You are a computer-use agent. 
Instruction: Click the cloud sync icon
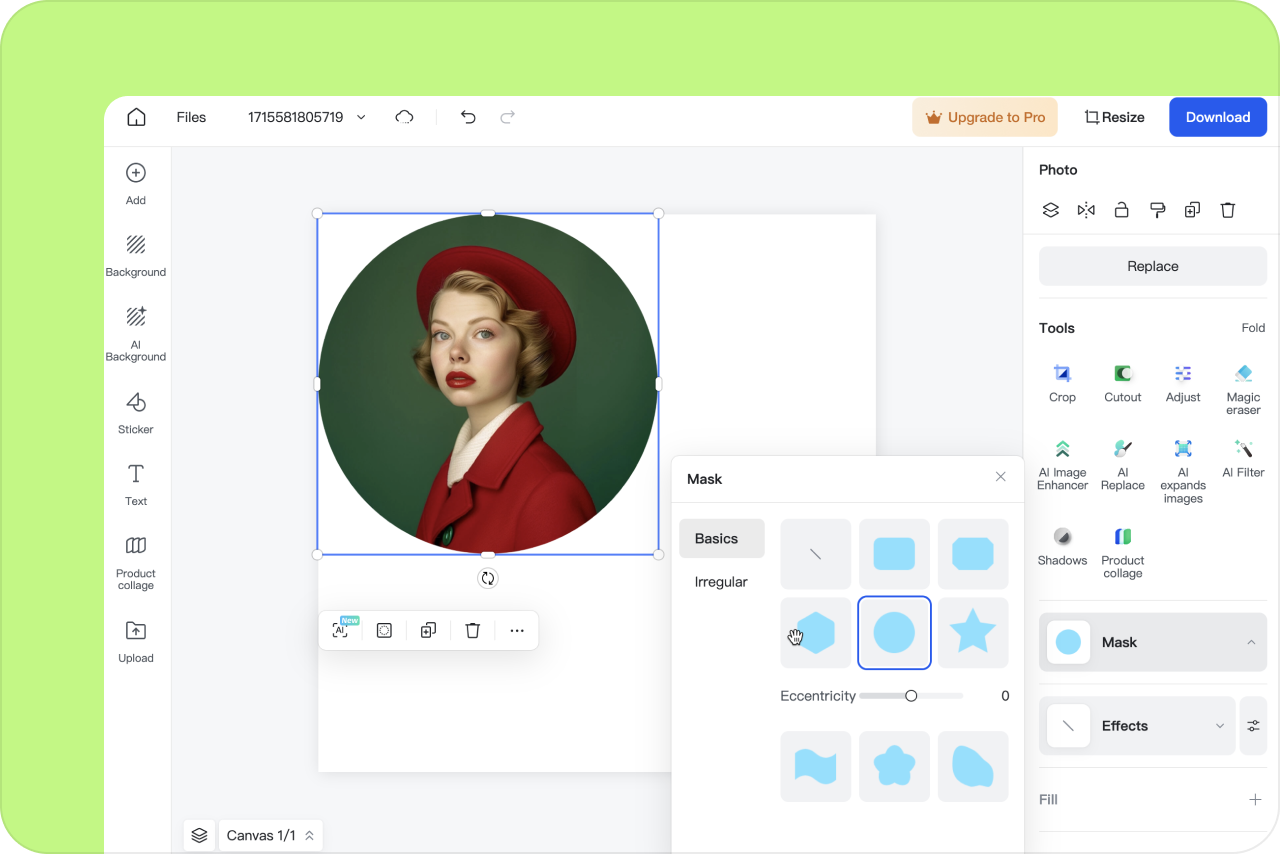[x=404, y=117]
